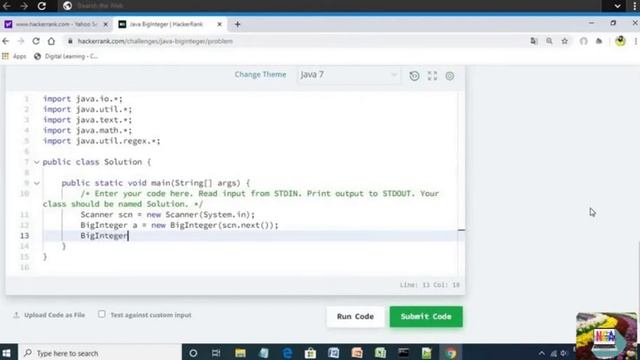Click the globe icon in the top dark bar
The width and height of the screenshot is (640, 360).
pyautogui.click(x=68, y=6)
